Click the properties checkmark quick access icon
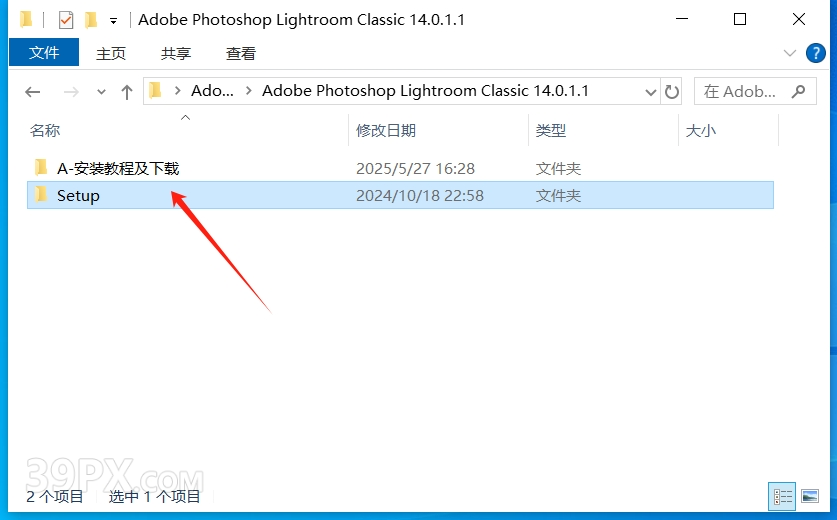 (x=66, y=20)
